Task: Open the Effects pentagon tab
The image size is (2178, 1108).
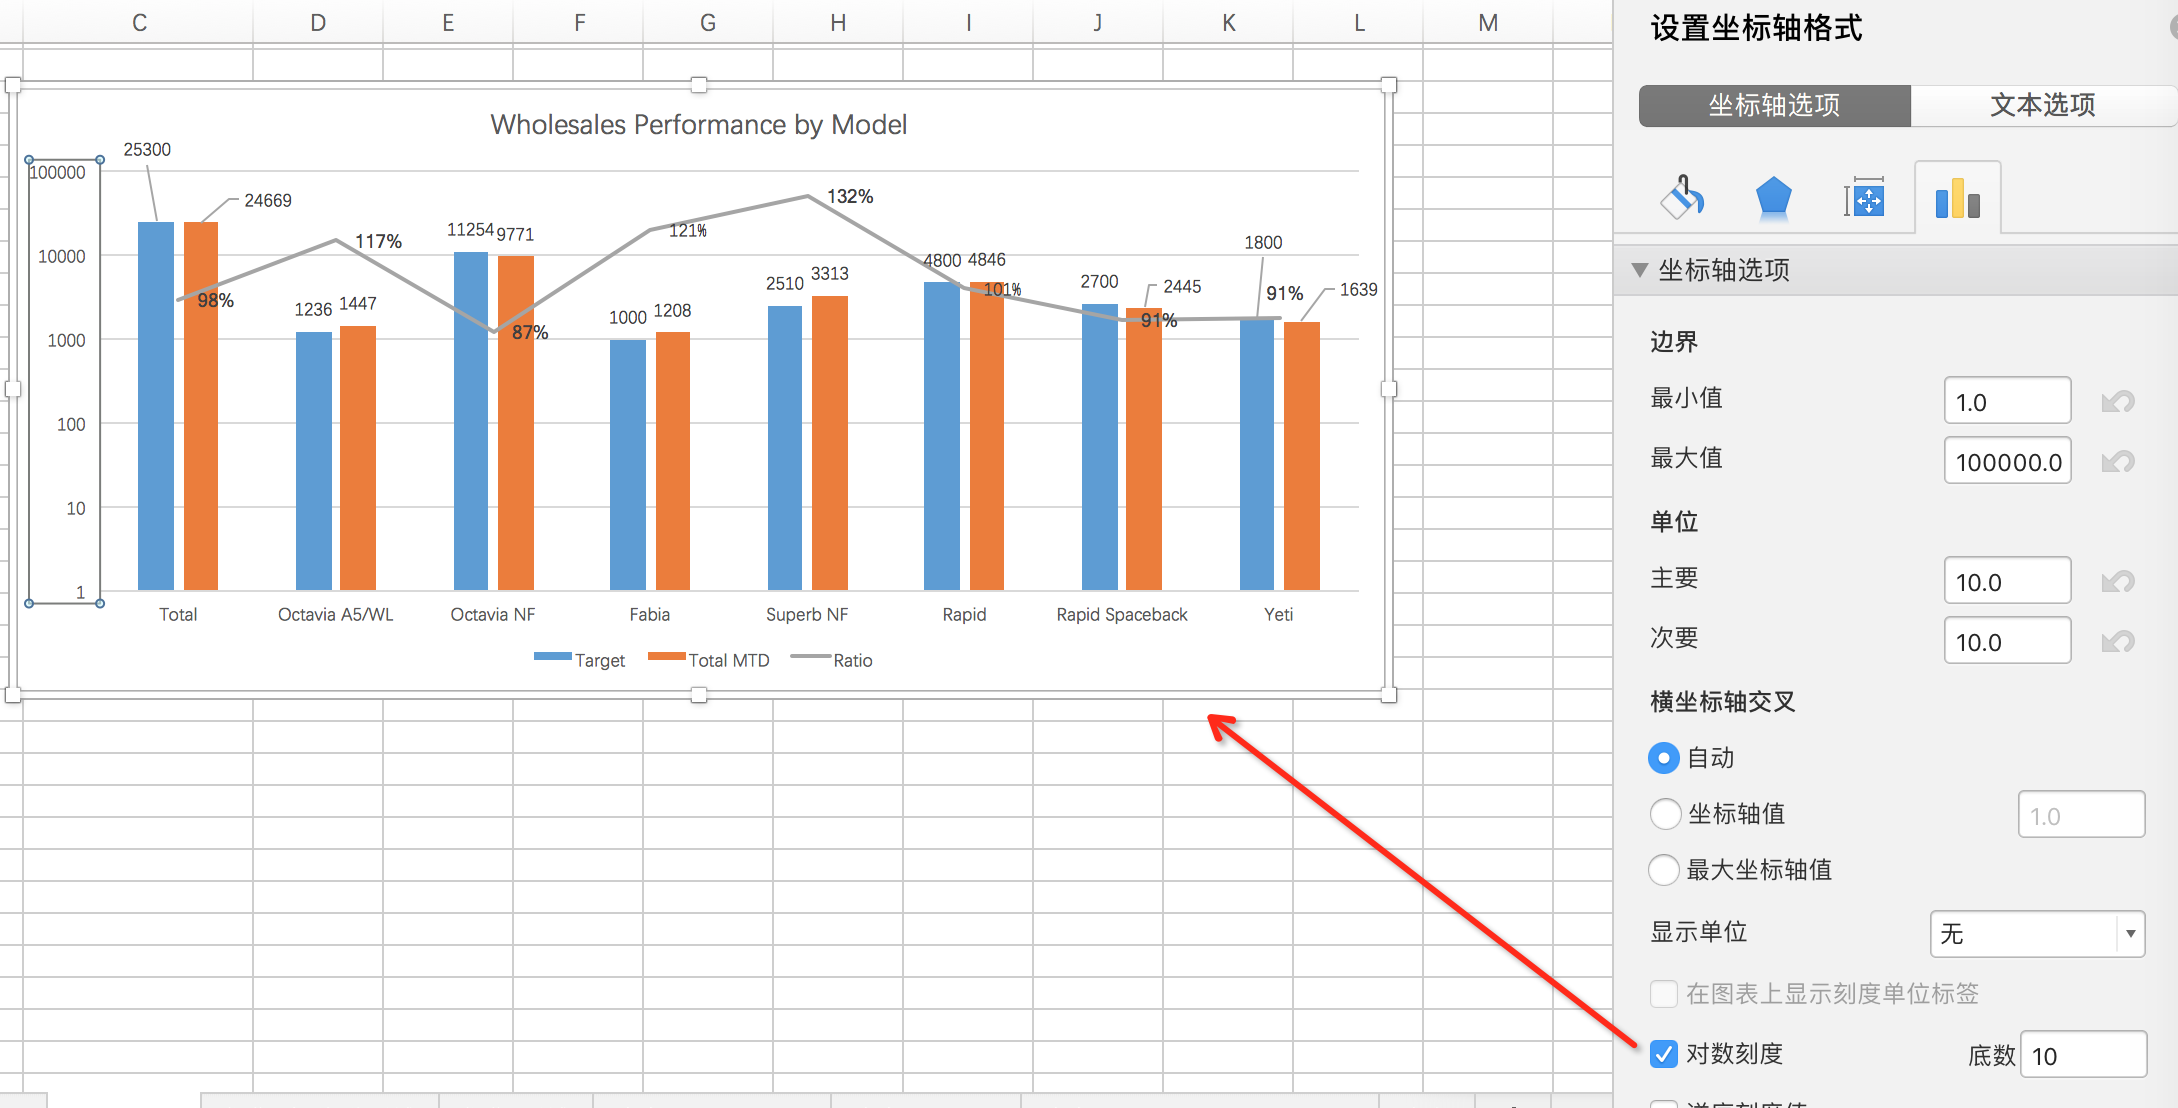Action: tap(1773, 197)
